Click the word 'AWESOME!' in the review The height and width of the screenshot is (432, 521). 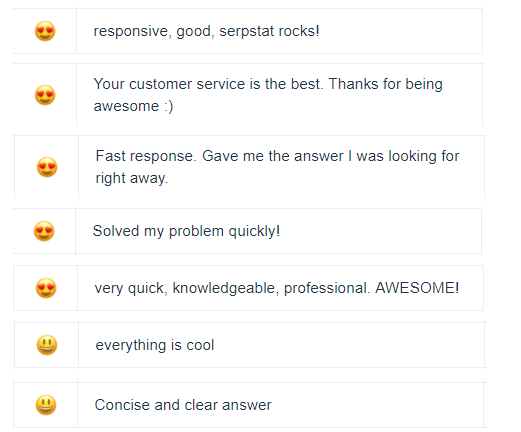click(x=417, y=288)
